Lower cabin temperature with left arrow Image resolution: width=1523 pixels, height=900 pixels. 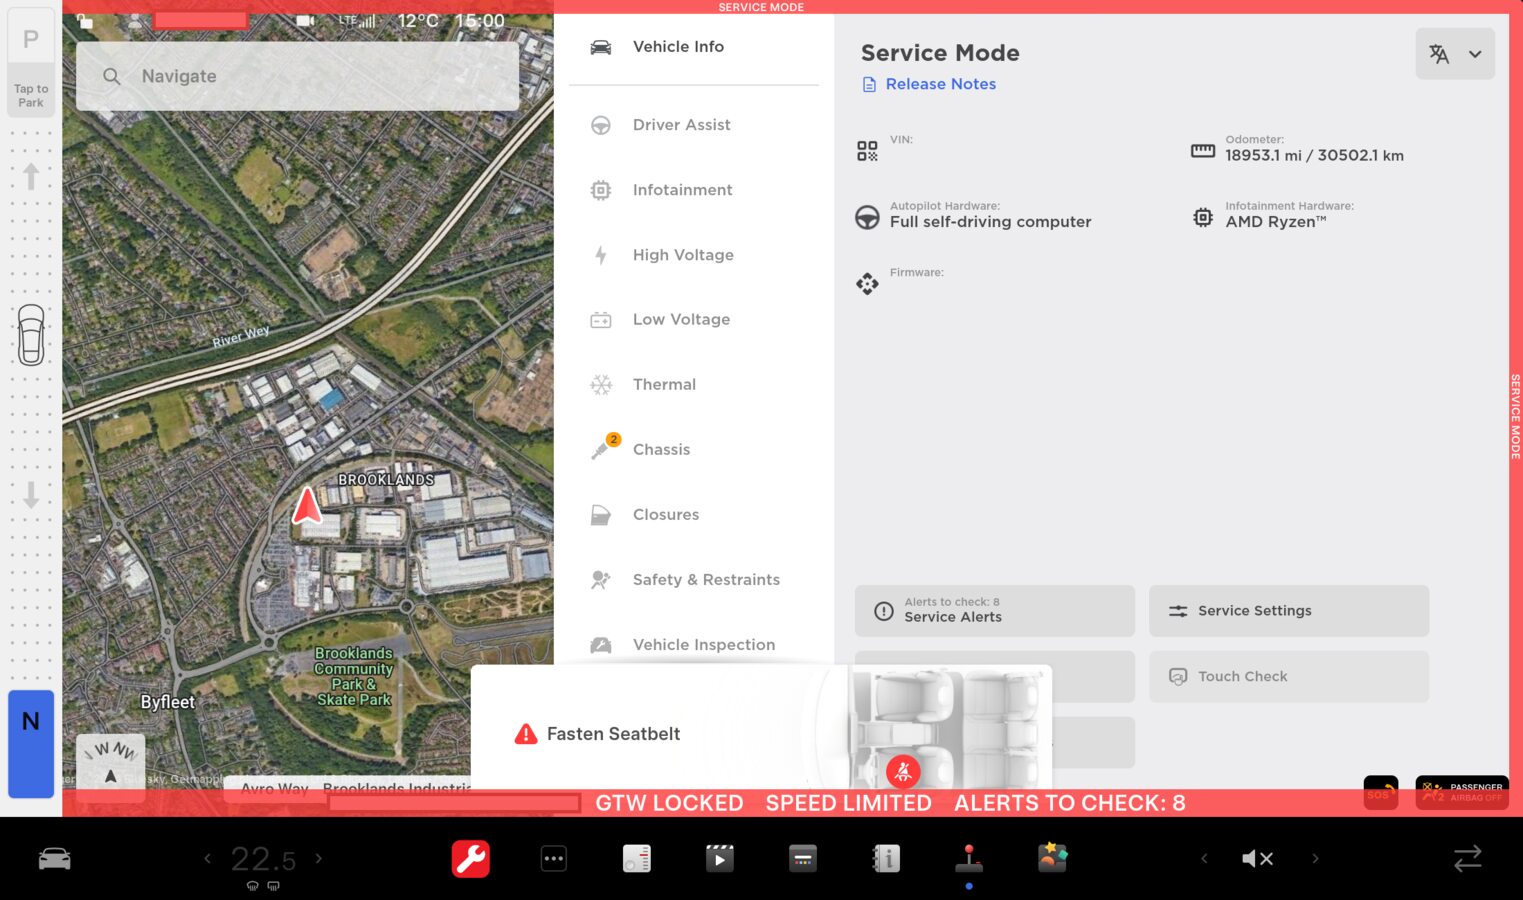pos(208,858)
